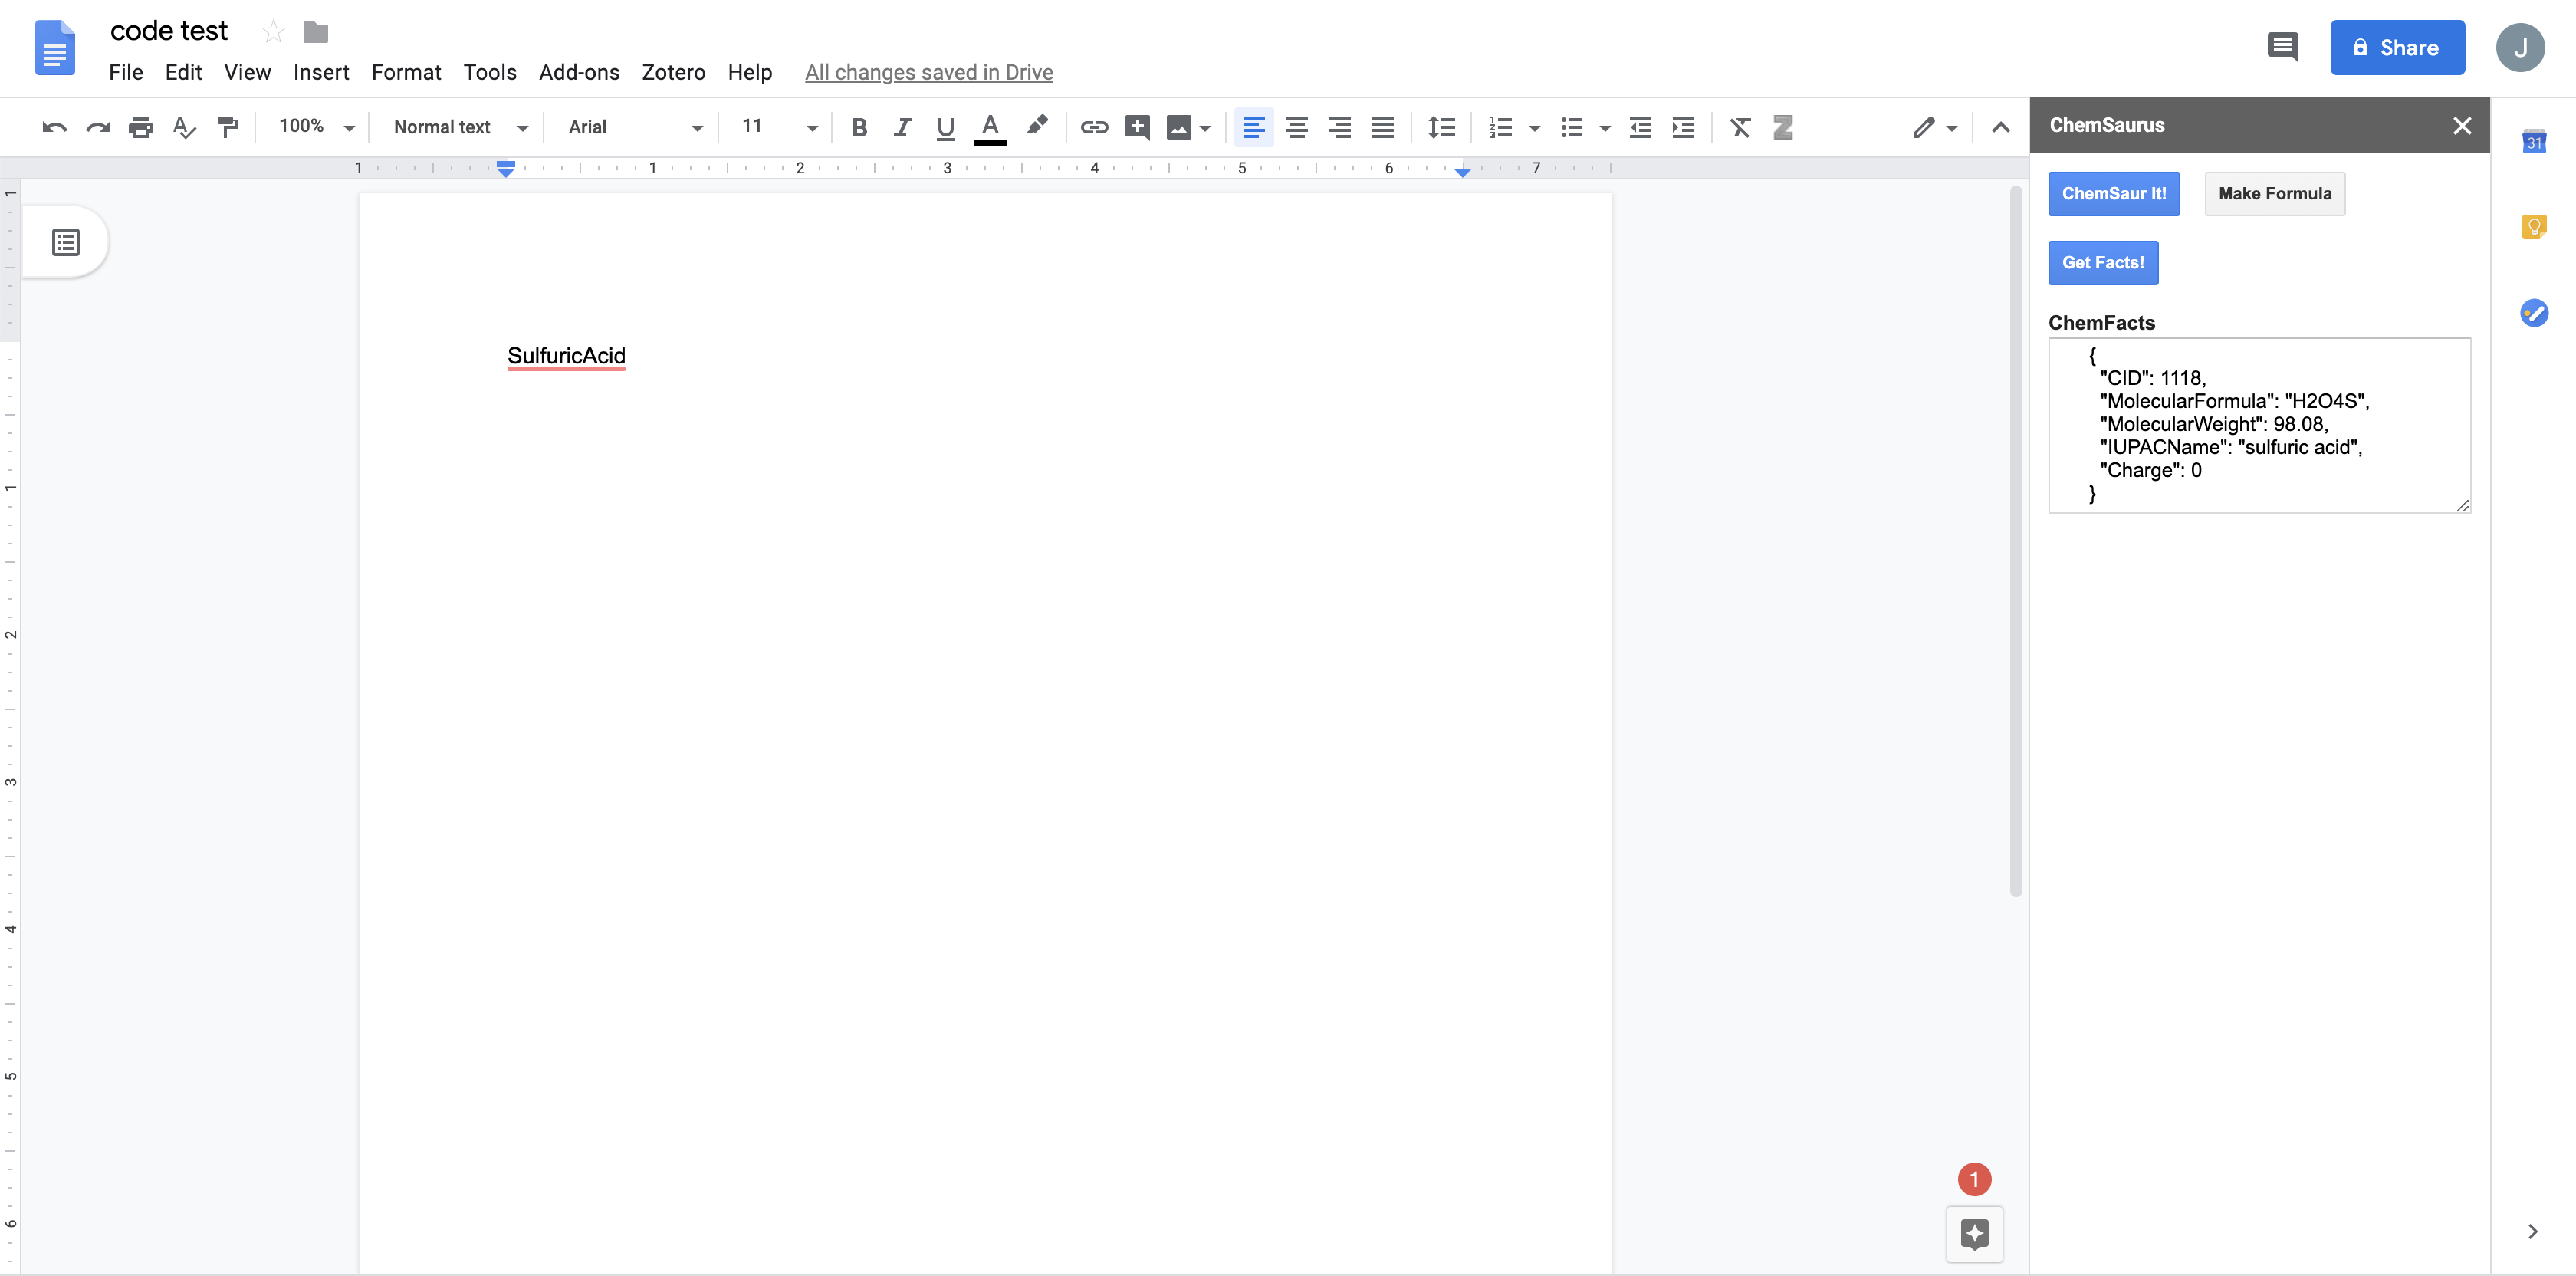
Task: Toggle bold formatting
Action: 858,127
